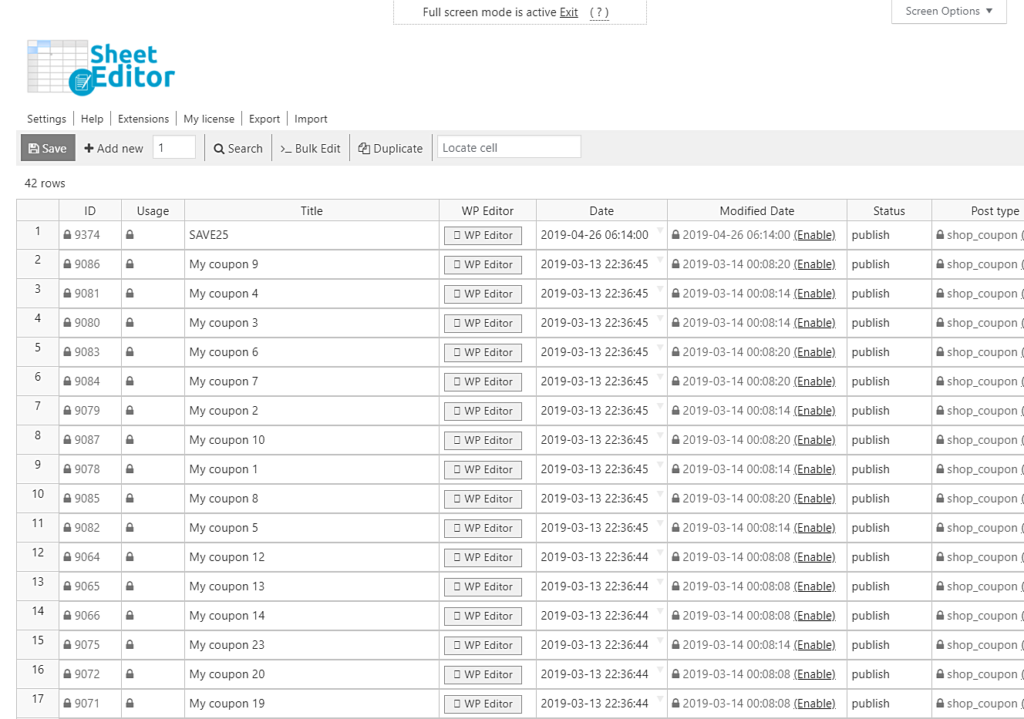The height and width of the screenshot is (719, 1024).
Task: Exit full screen mode link
Action: click(x=569, y=12)
